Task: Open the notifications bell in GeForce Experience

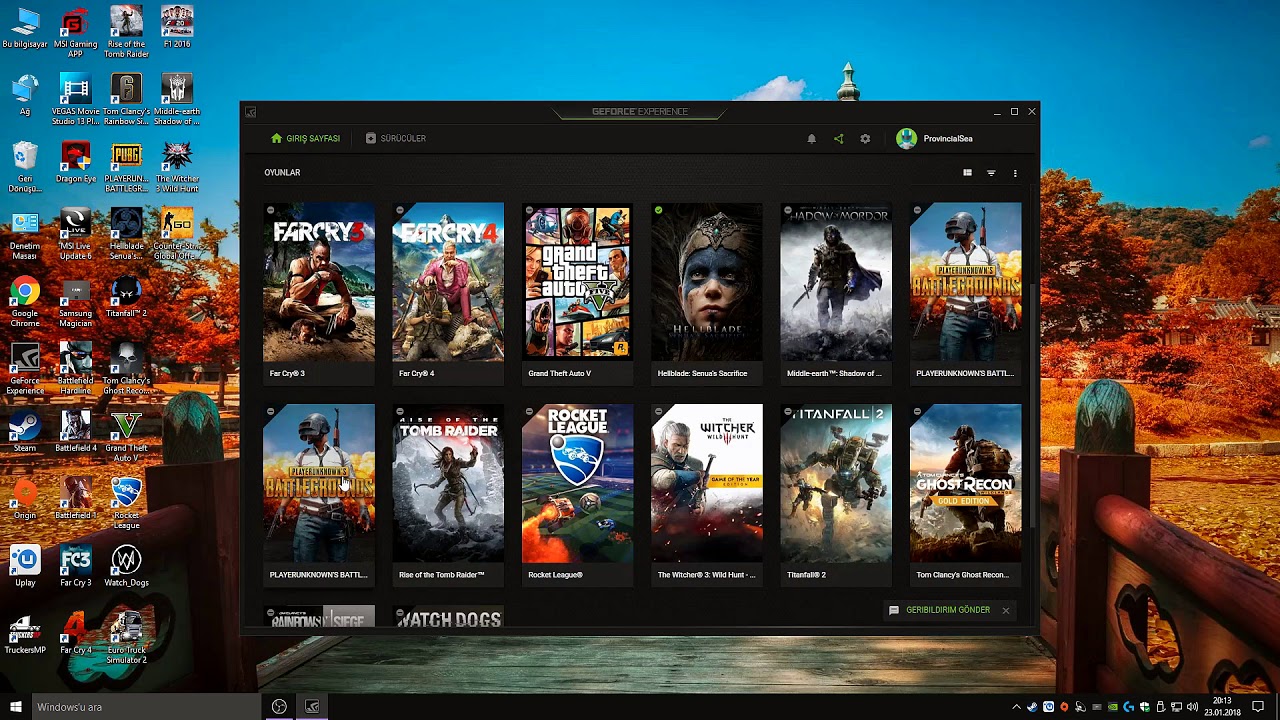Action: (812, 139)
